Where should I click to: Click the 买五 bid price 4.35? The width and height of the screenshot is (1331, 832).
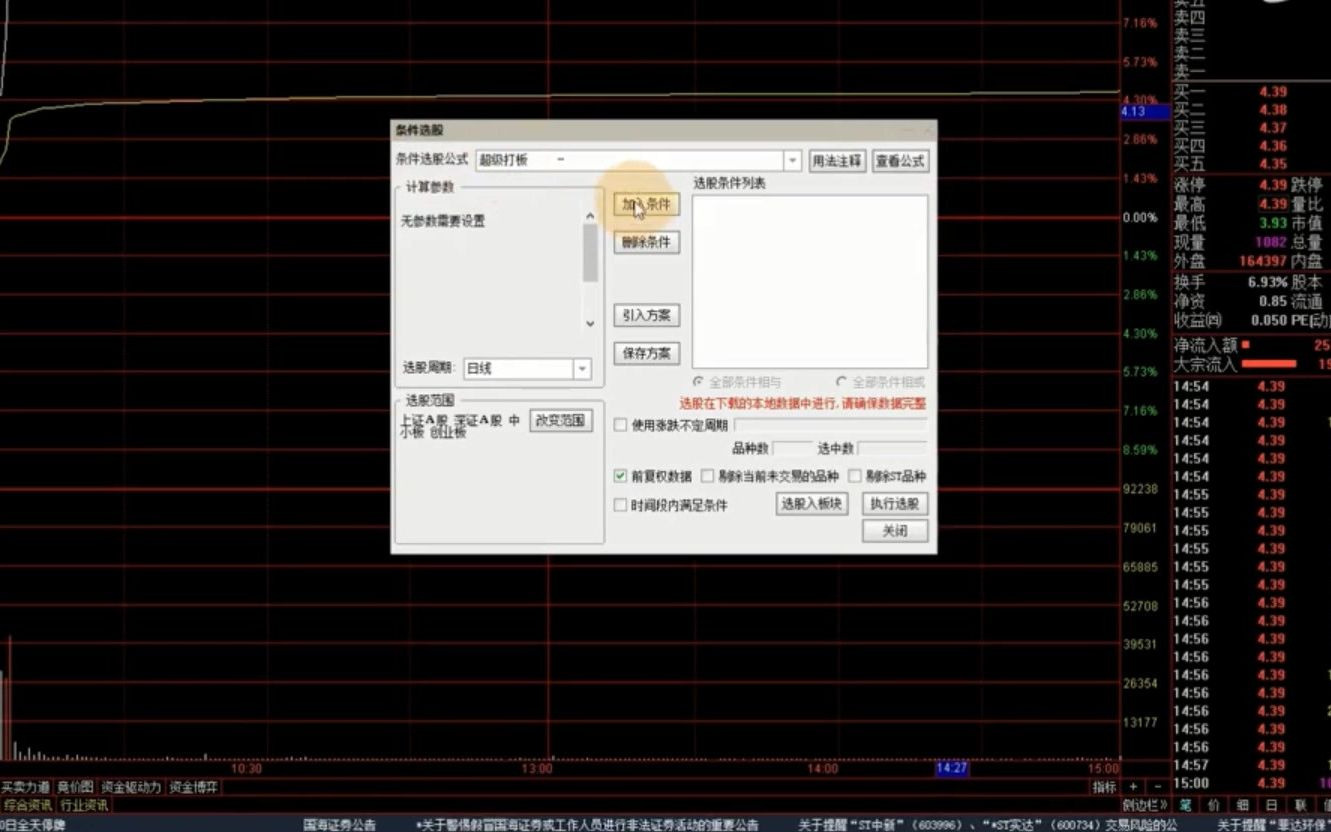click(x=1273, y=164)
